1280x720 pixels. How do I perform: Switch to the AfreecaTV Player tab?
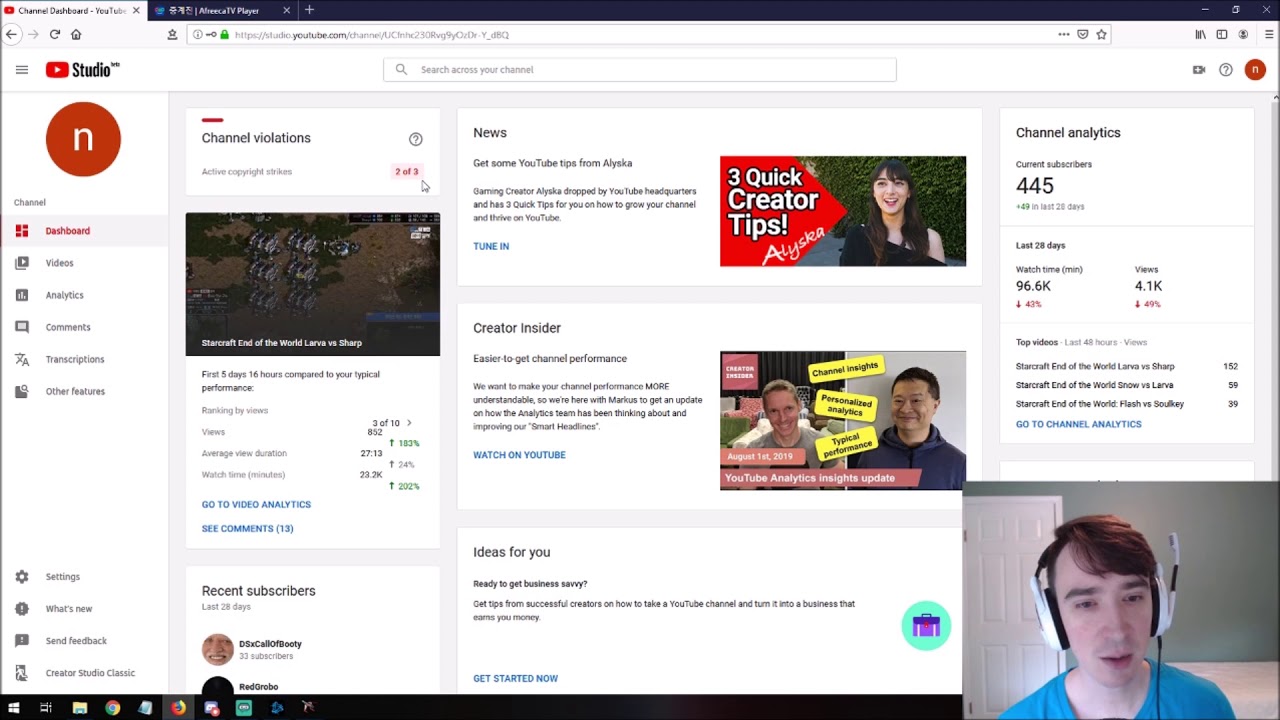pos(222,10)
